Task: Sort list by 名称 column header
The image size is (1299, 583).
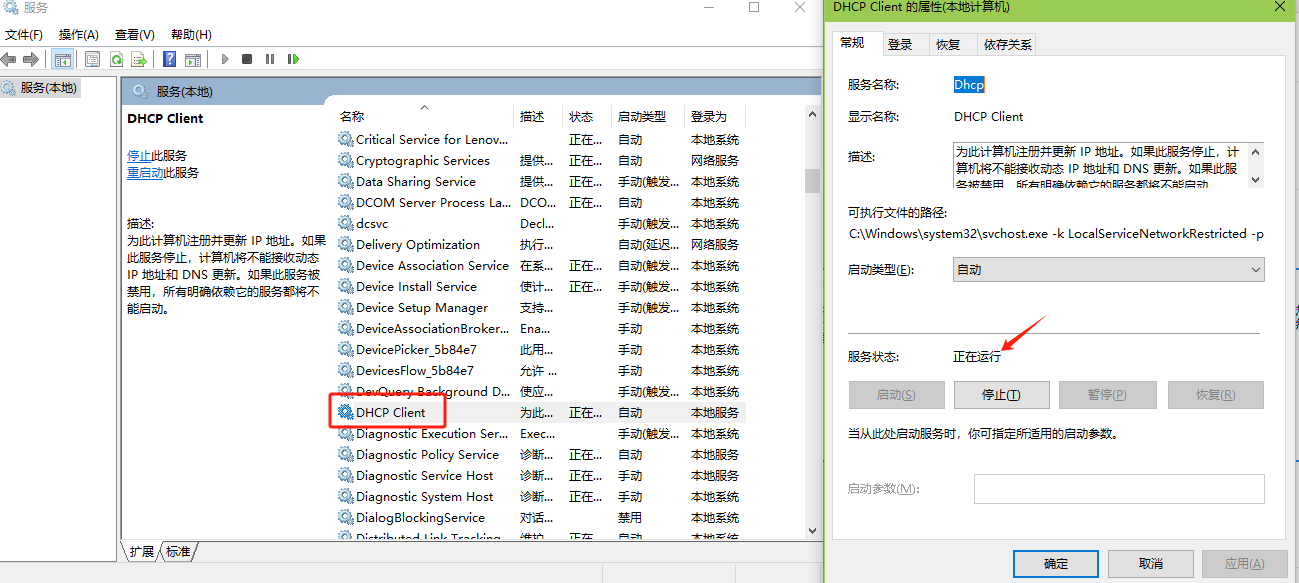Action: [352, 117]
